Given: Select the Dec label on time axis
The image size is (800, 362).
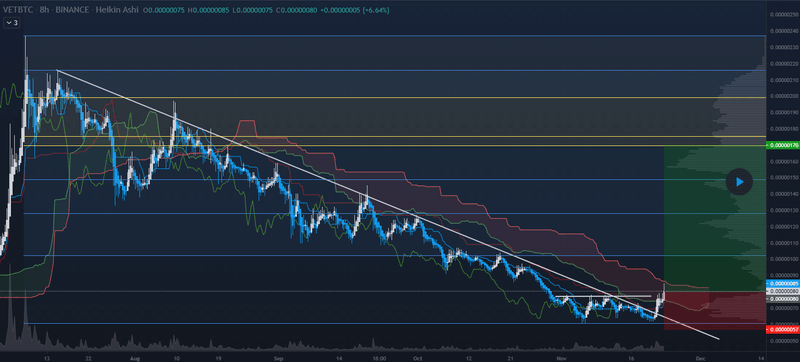Looking at the screenshot, I should click(x=701, y=358).
